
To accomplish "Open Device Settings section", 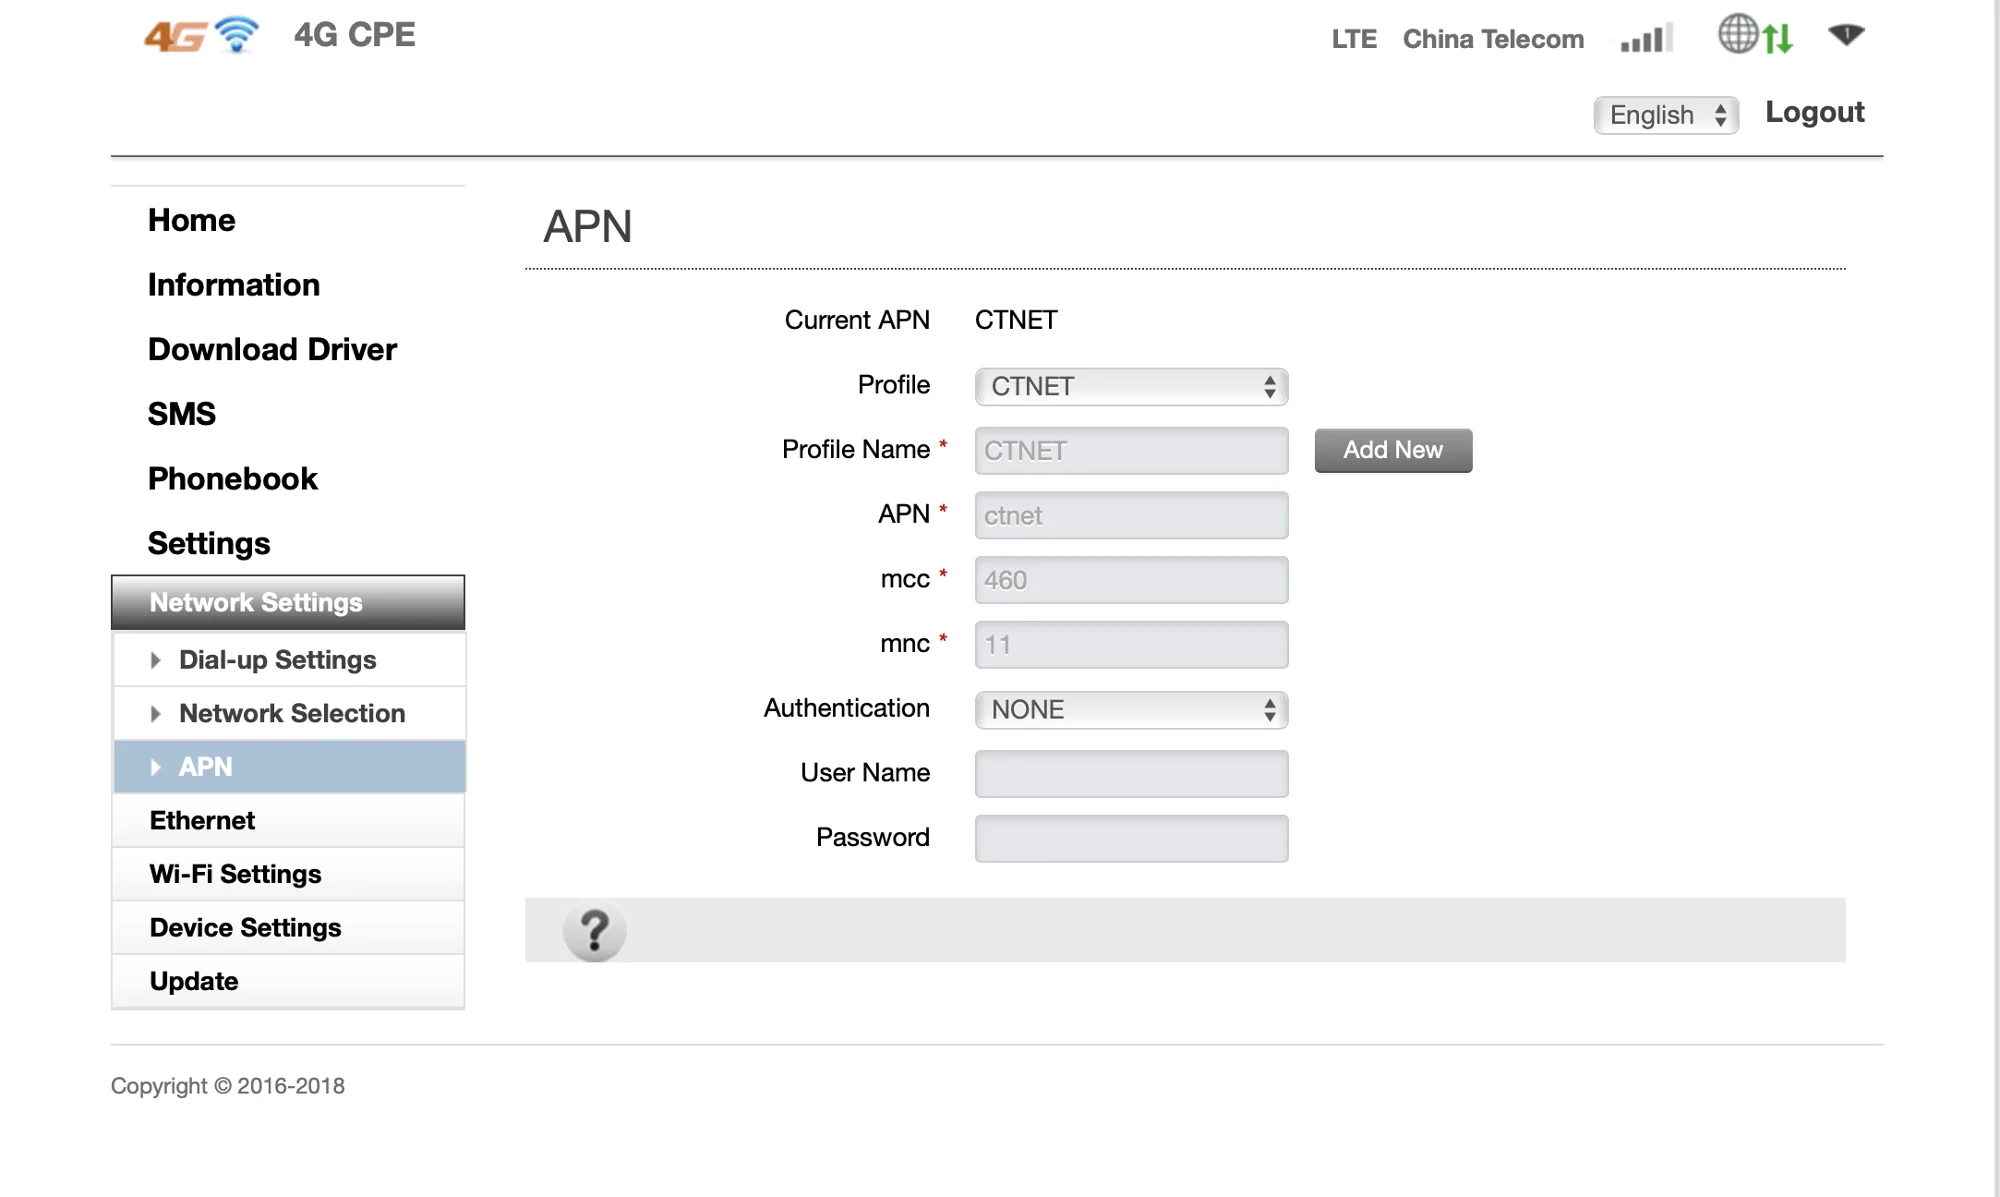I will (x=289, y=928).
